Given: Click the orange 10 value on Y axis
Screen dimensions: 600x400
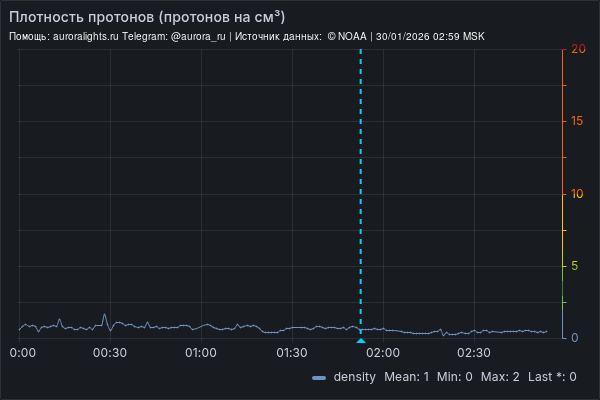Looking at the screenshot, I should pos(577,193).
